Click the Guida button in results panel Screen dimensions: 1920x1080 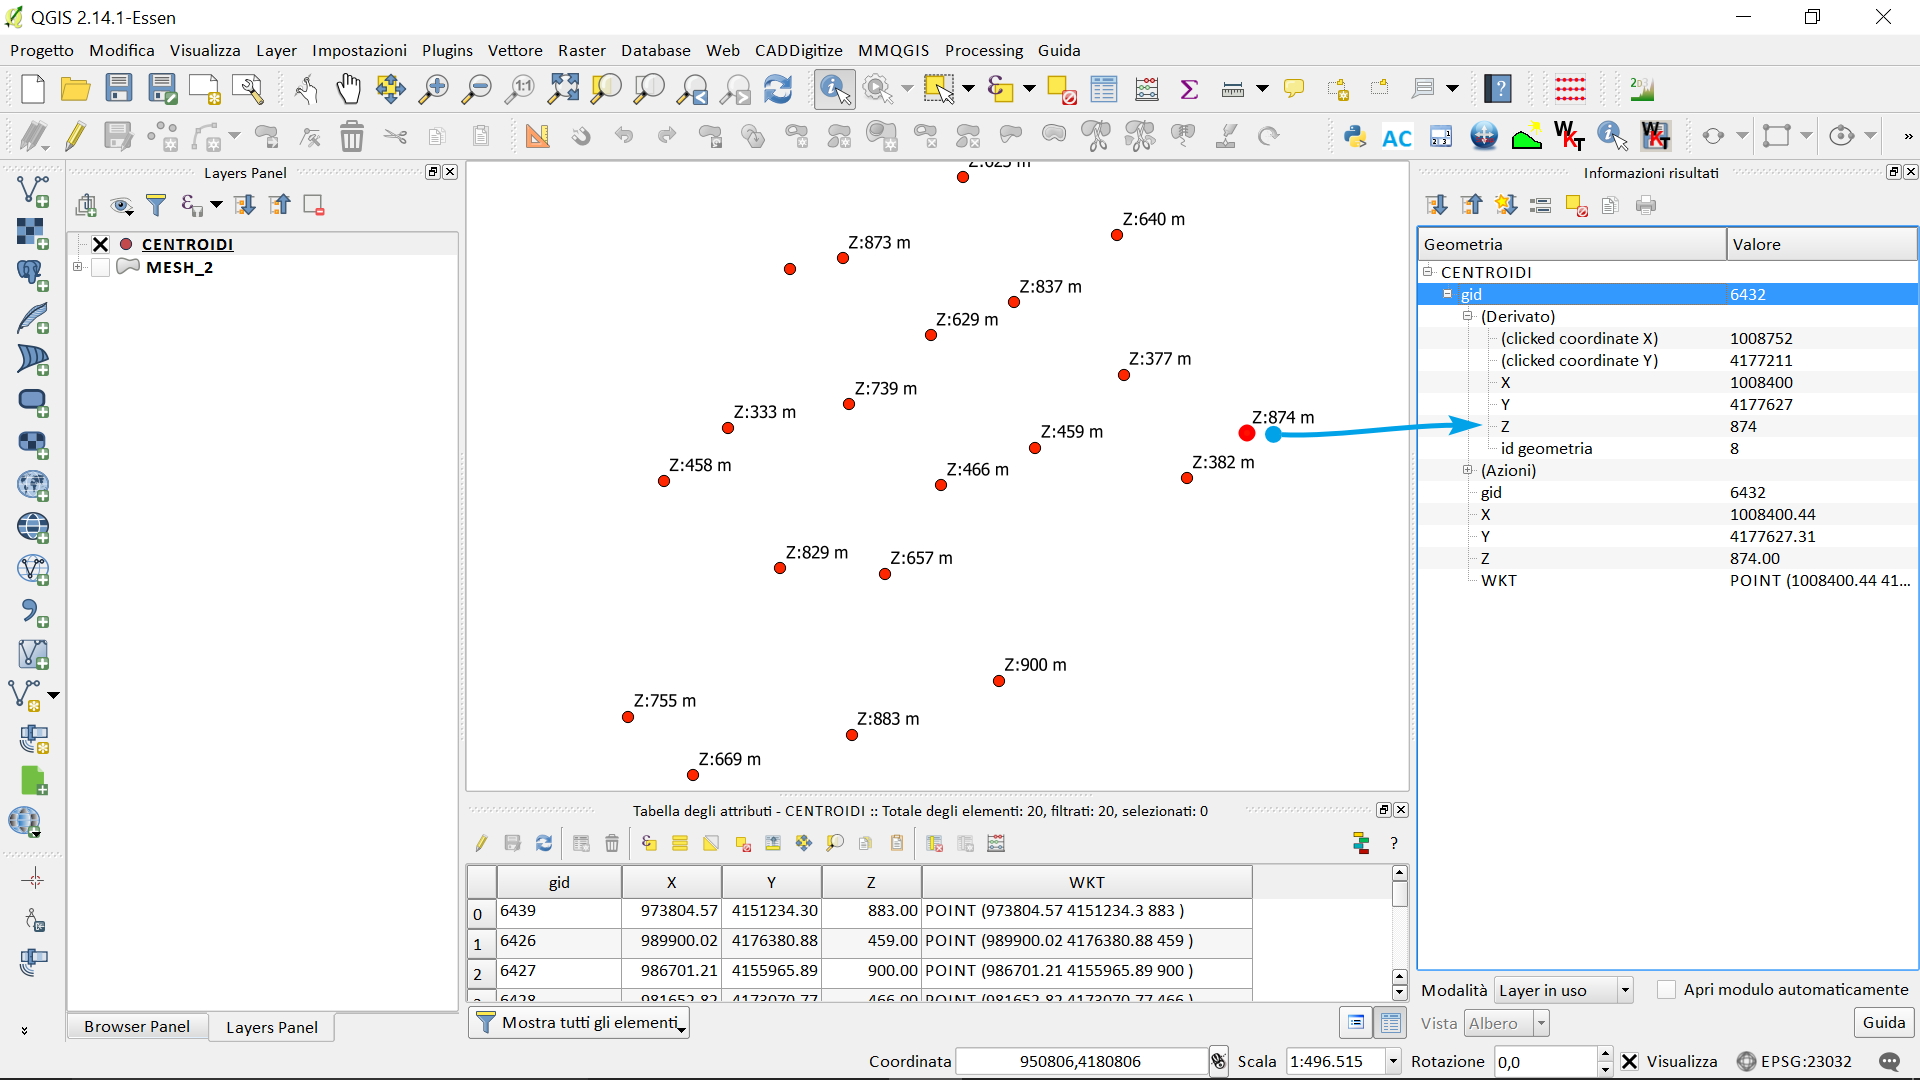[x=1883, y=1022]
